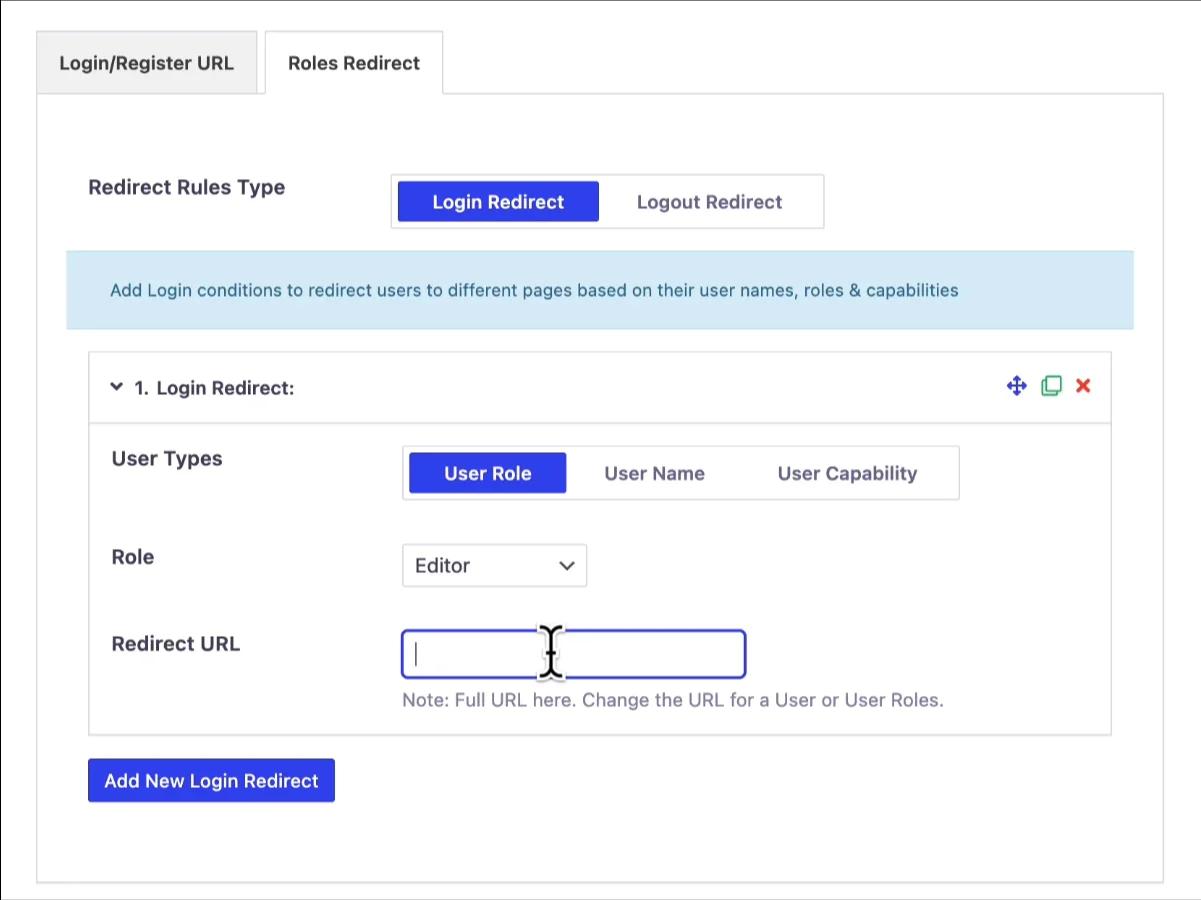Collapse the 1. Login Redirect section chevron
This screenshot has height=900, width=1201.
tap(116, 387)
